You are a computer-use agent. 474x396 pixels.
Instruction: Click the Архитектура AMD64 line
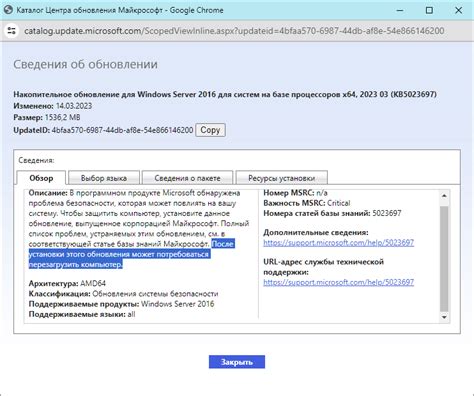67,284
